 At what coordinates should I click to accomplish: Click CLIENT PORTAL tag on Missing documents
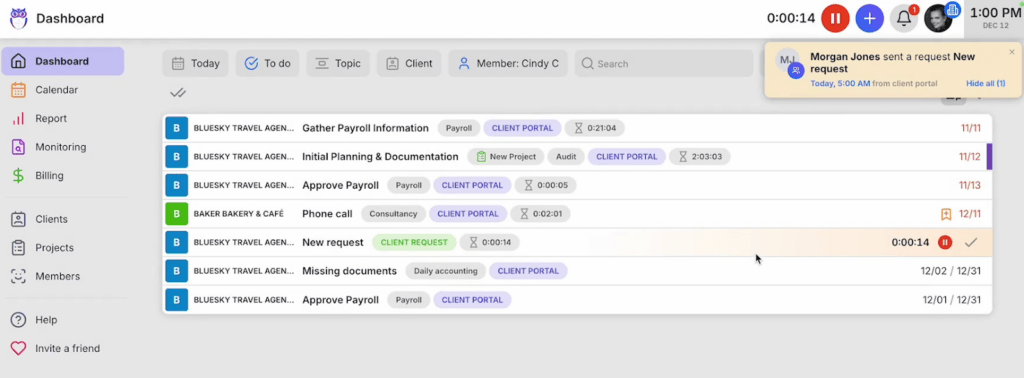pos(528,271)
